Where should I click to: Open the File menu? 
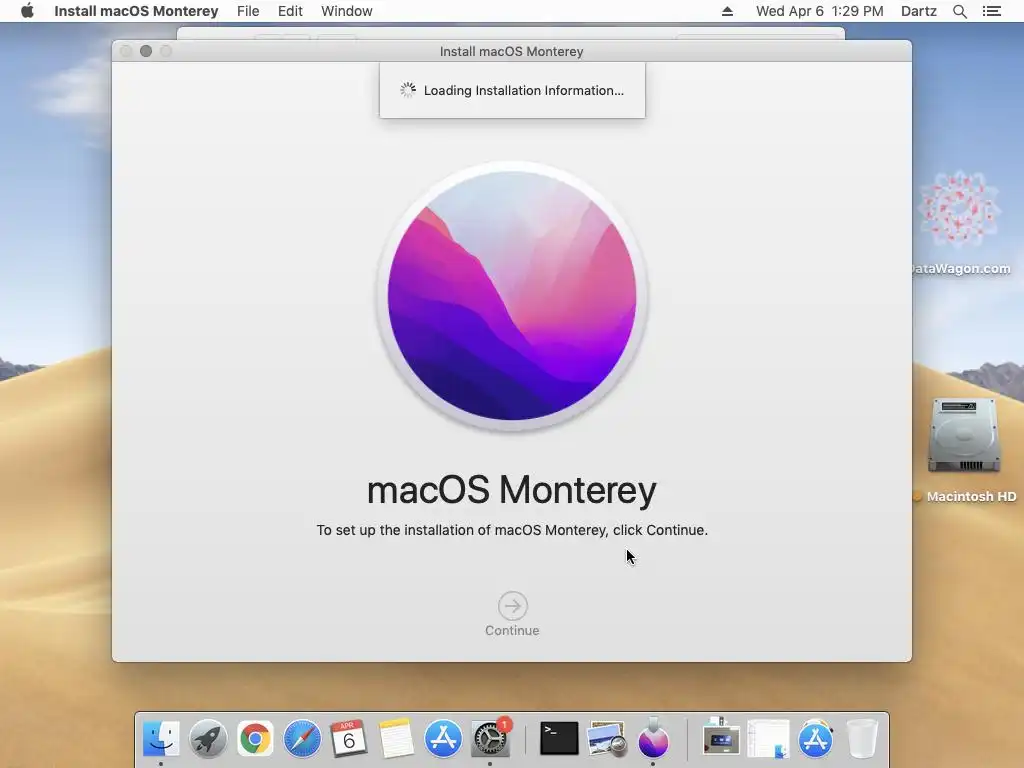(x=248, y=11)
